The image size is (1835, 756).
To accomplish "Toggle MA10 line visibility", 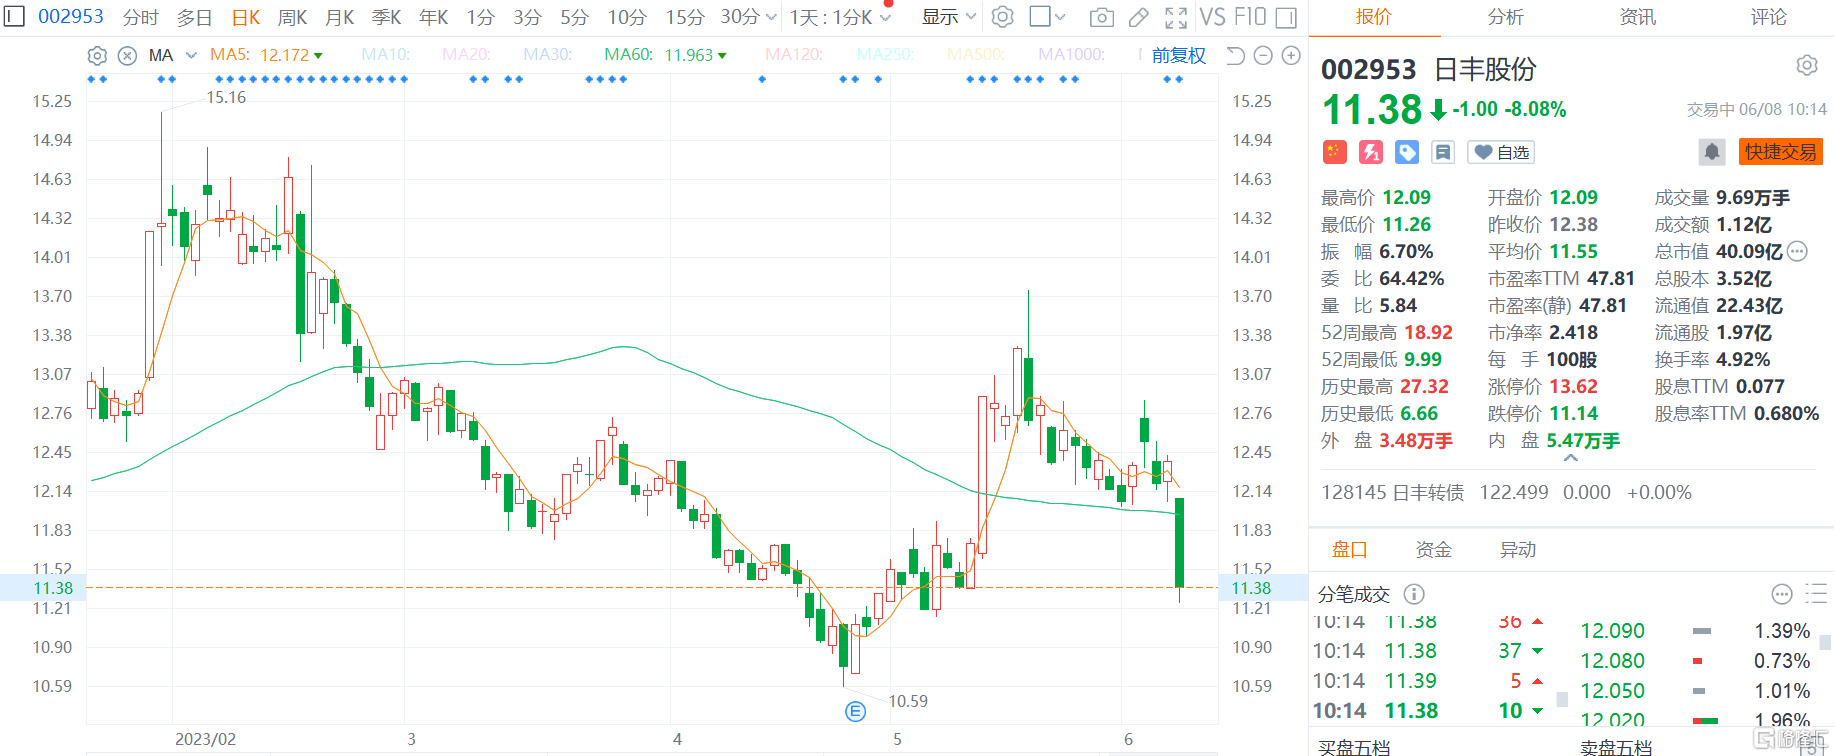I will (x=385, y=55).
